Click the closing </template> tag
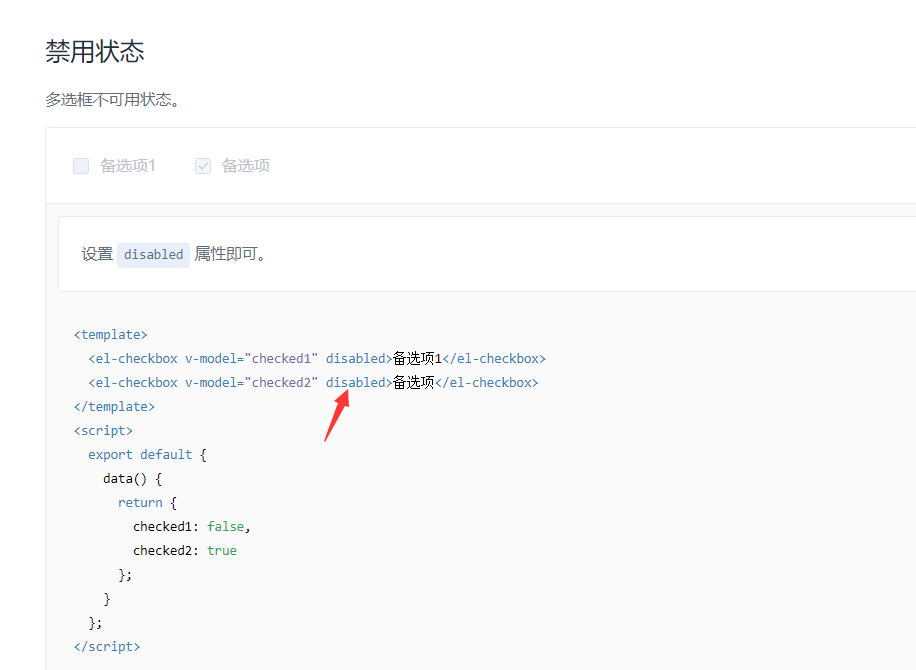This screenshot has width=916, height=670. [114, 407]
